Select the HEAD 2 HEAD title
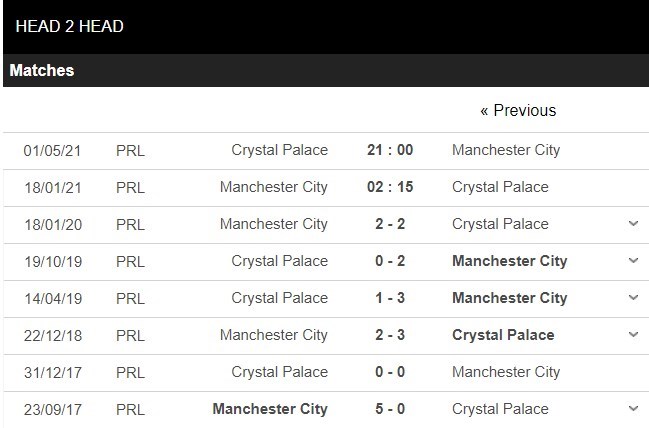This screenshot has width=649, height=428. [x=70, y=26]
